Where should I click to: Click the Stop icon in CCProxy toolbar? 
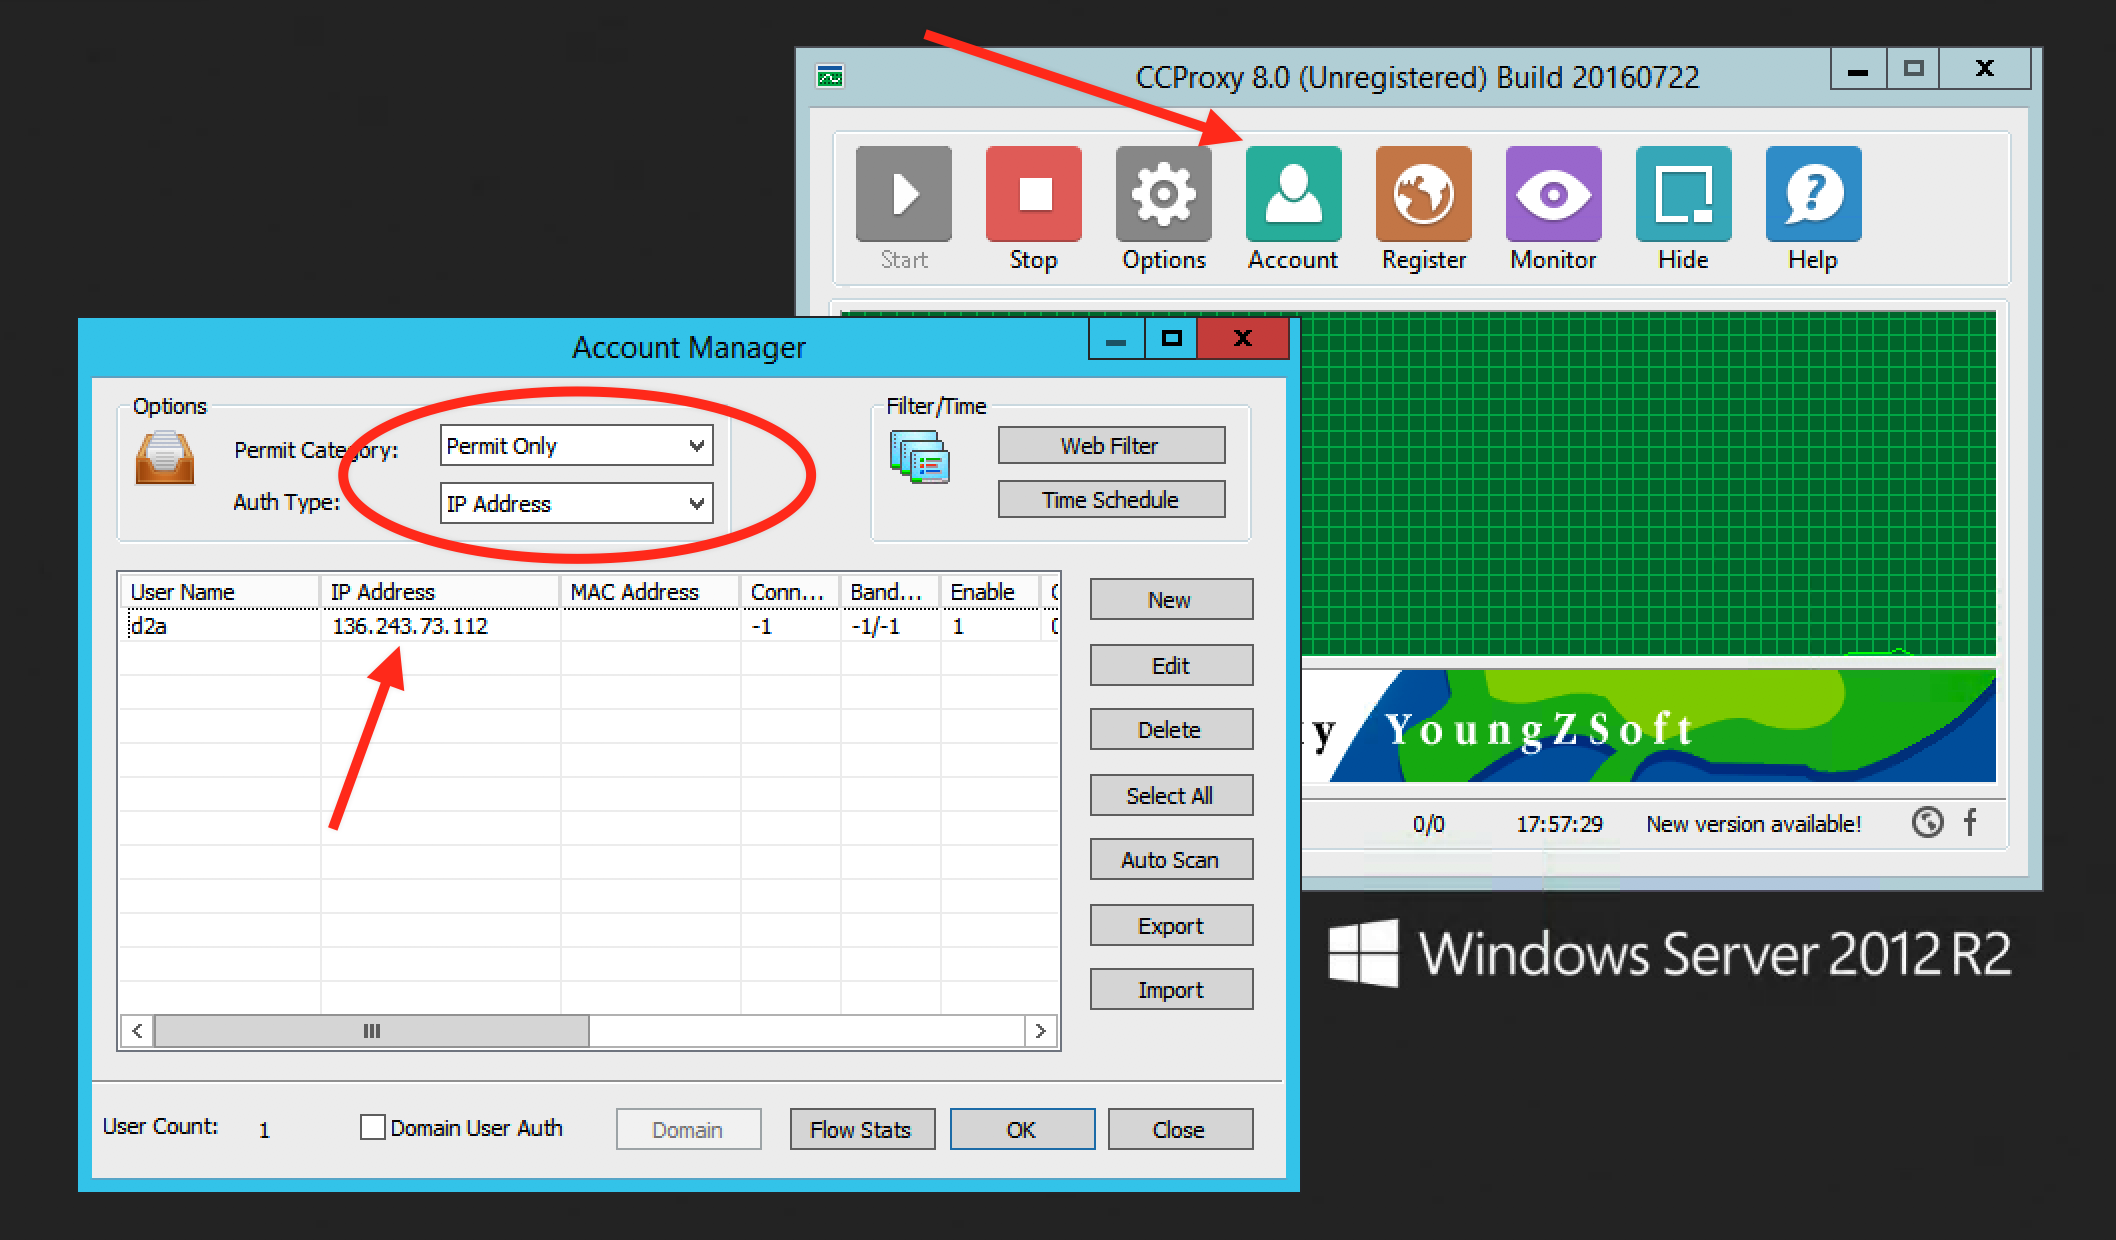coord(1033,193)
